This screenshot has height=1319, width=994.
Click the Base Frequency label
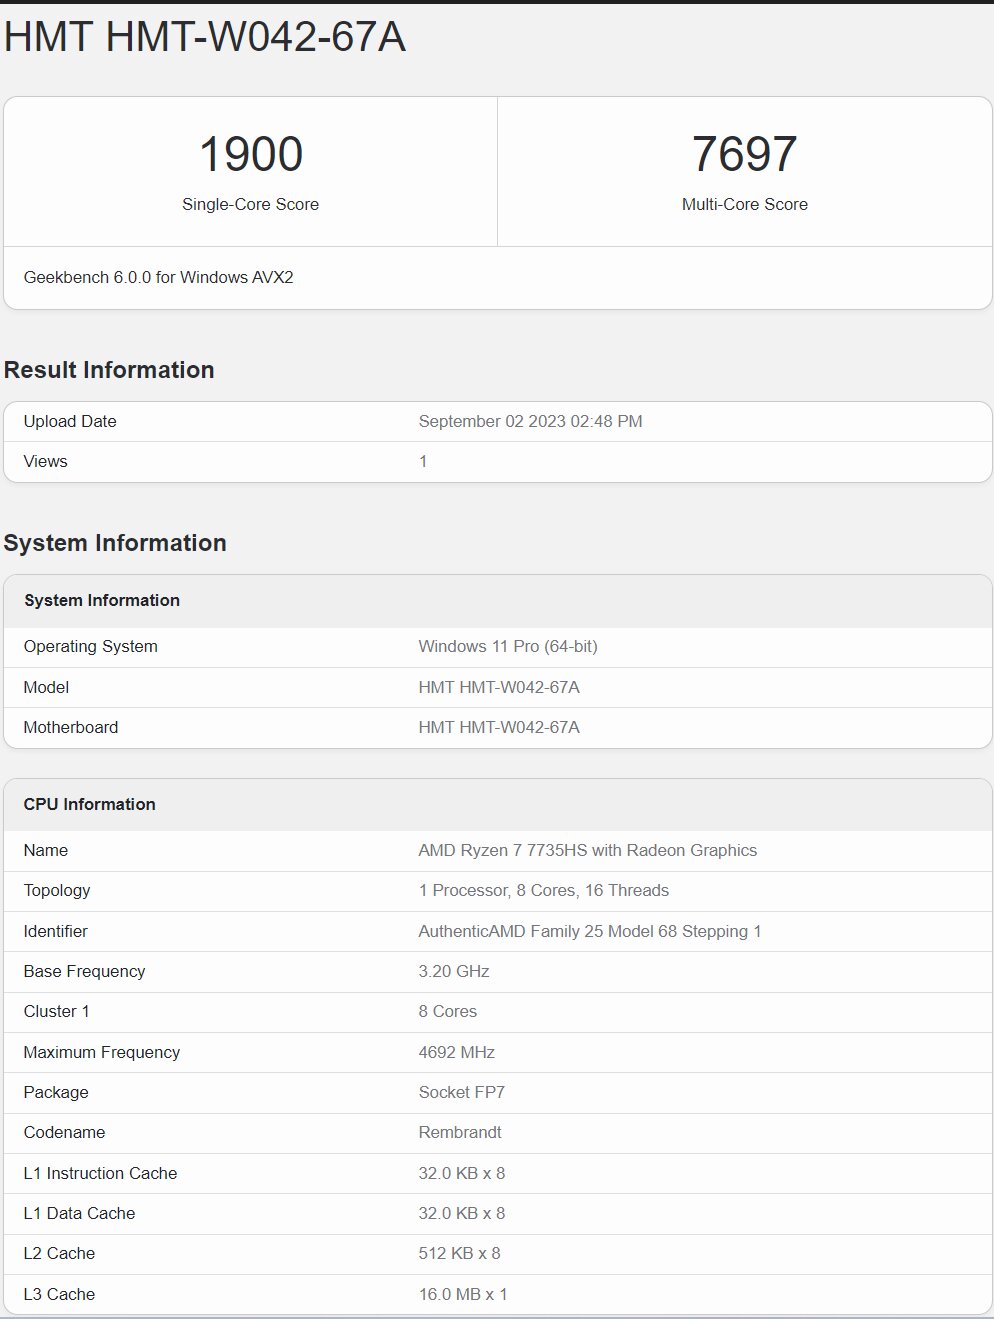point(85,971)
